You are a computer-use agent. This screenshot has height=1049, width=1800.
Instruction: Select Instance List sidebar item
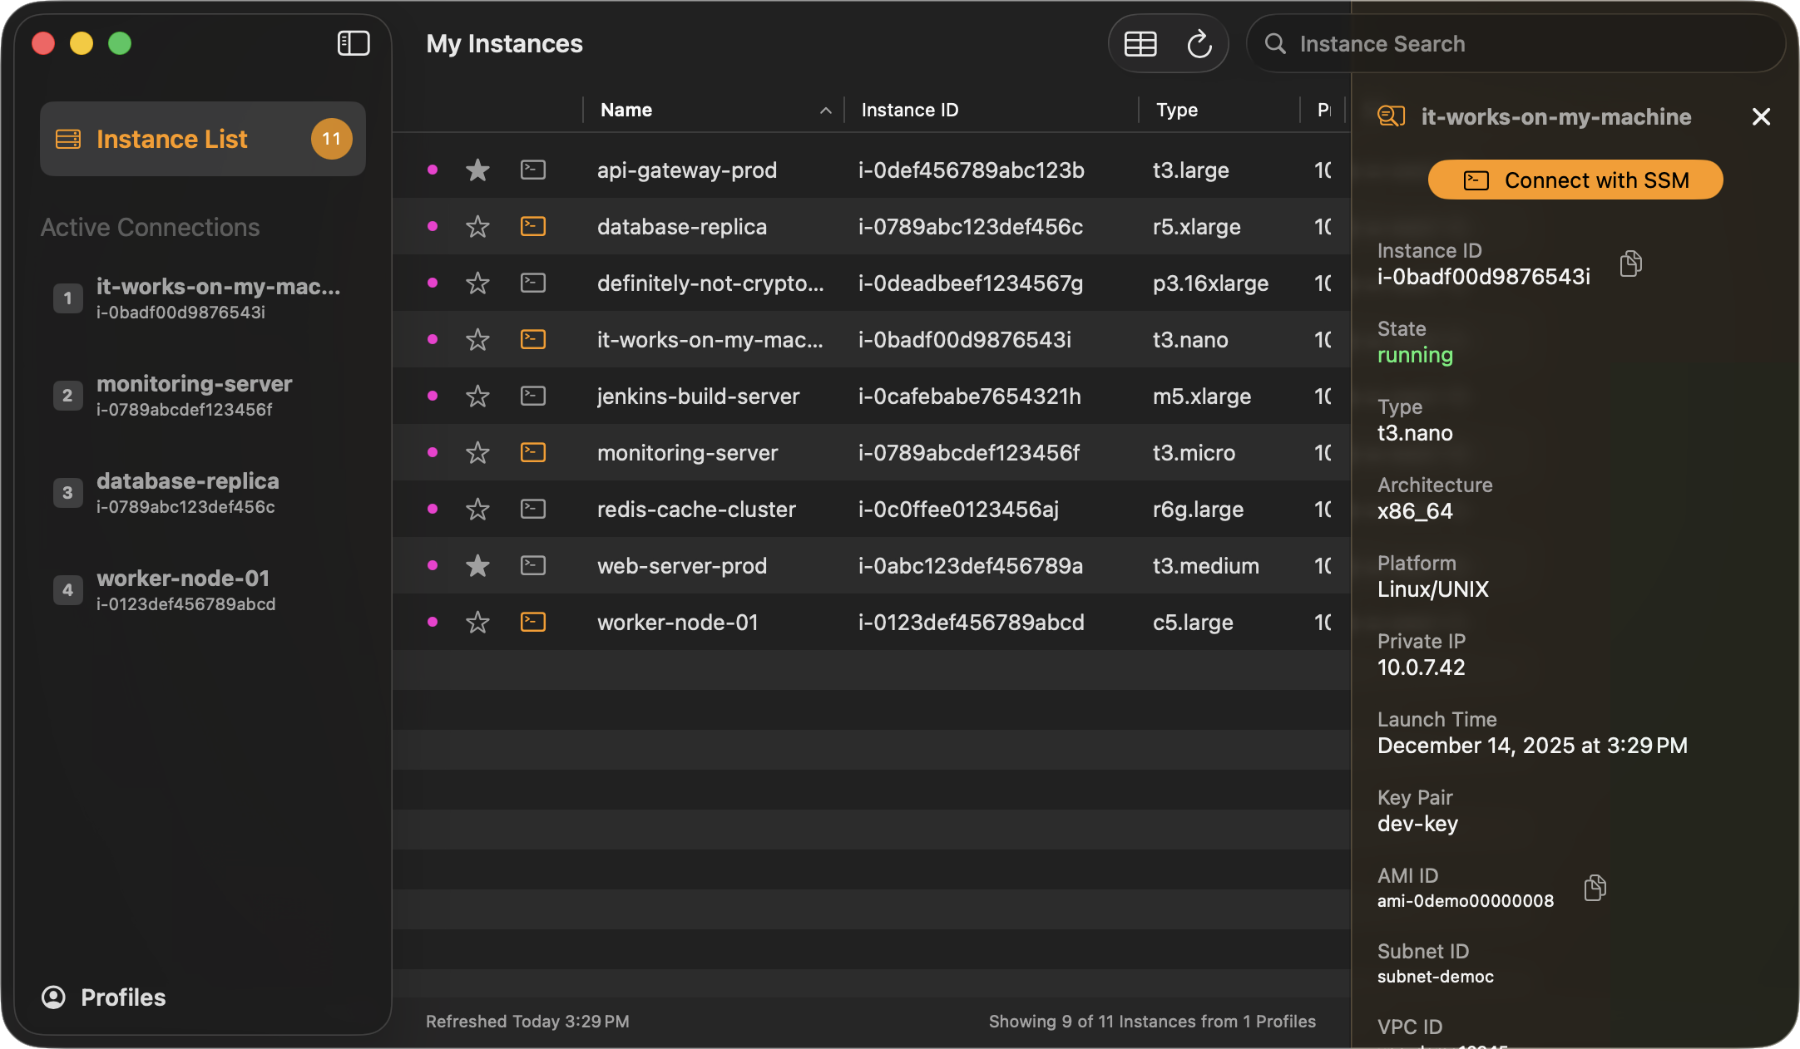[202, 139]
